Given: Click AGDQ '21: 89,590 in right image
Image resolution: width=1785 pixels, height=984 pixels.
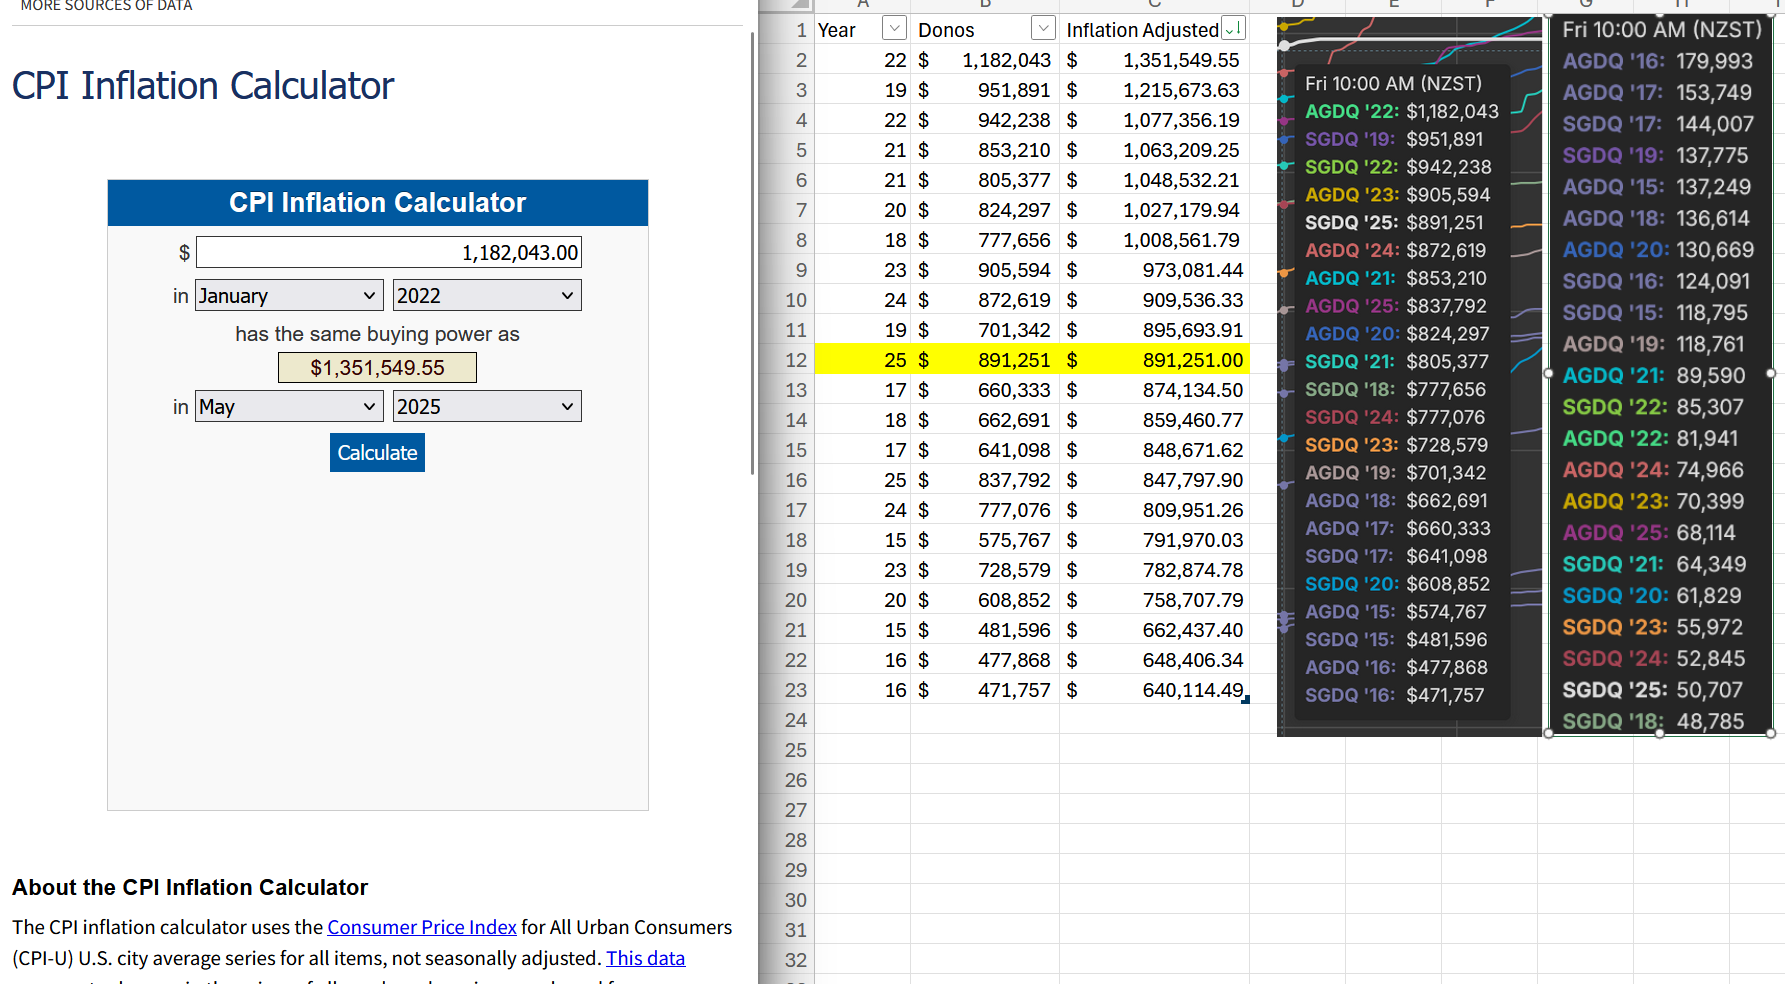Looking at the screenshot, I should point(1654,375).
